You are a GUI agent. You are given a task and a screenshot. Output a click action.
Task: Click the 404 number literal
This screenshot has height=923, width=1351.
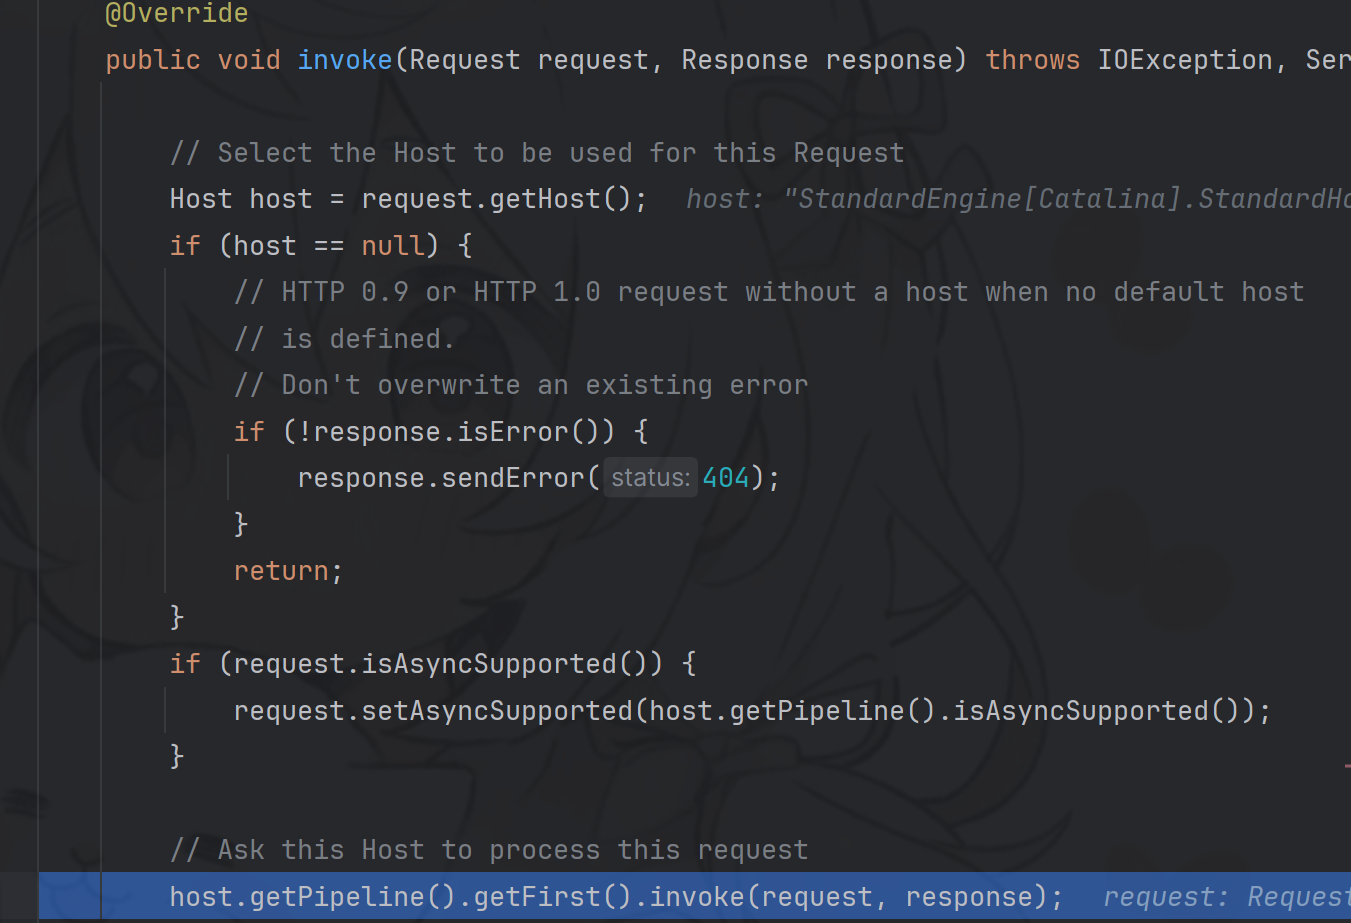point(726,478)
